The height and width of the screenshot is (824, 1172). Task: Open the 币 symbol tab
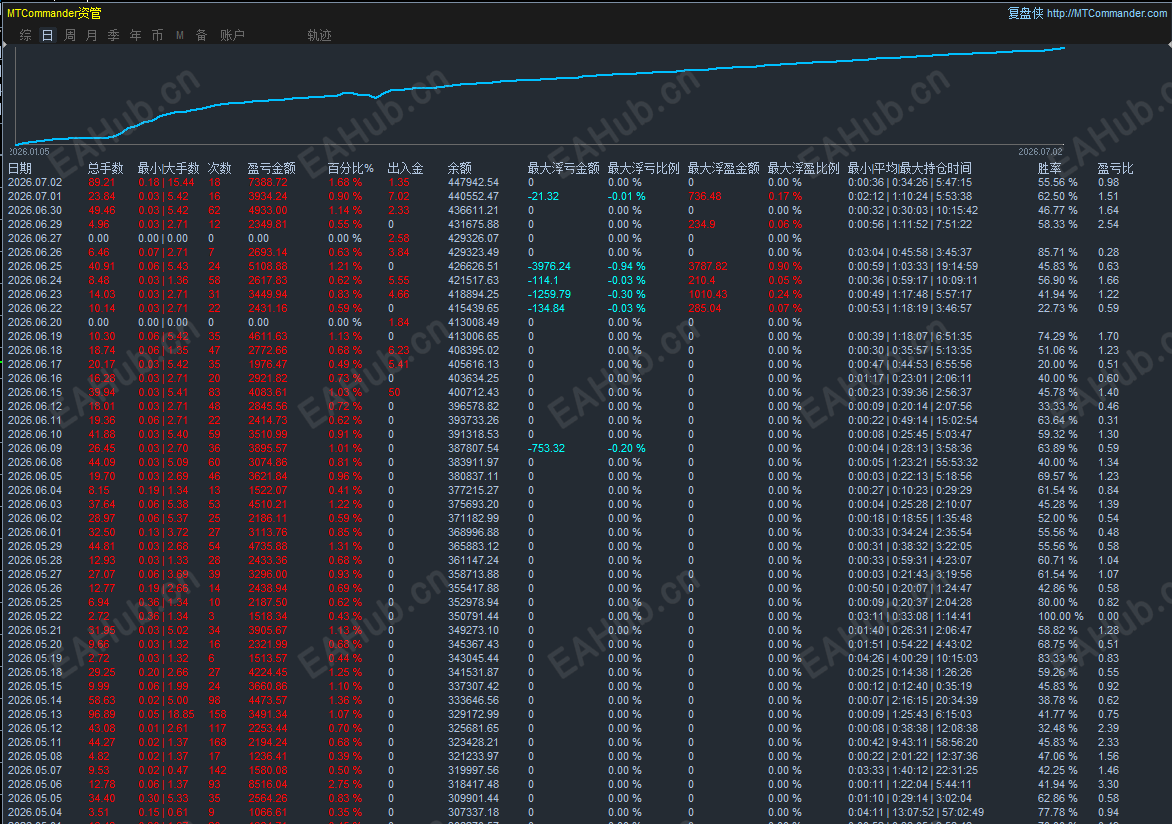click(x=157, y=35)
